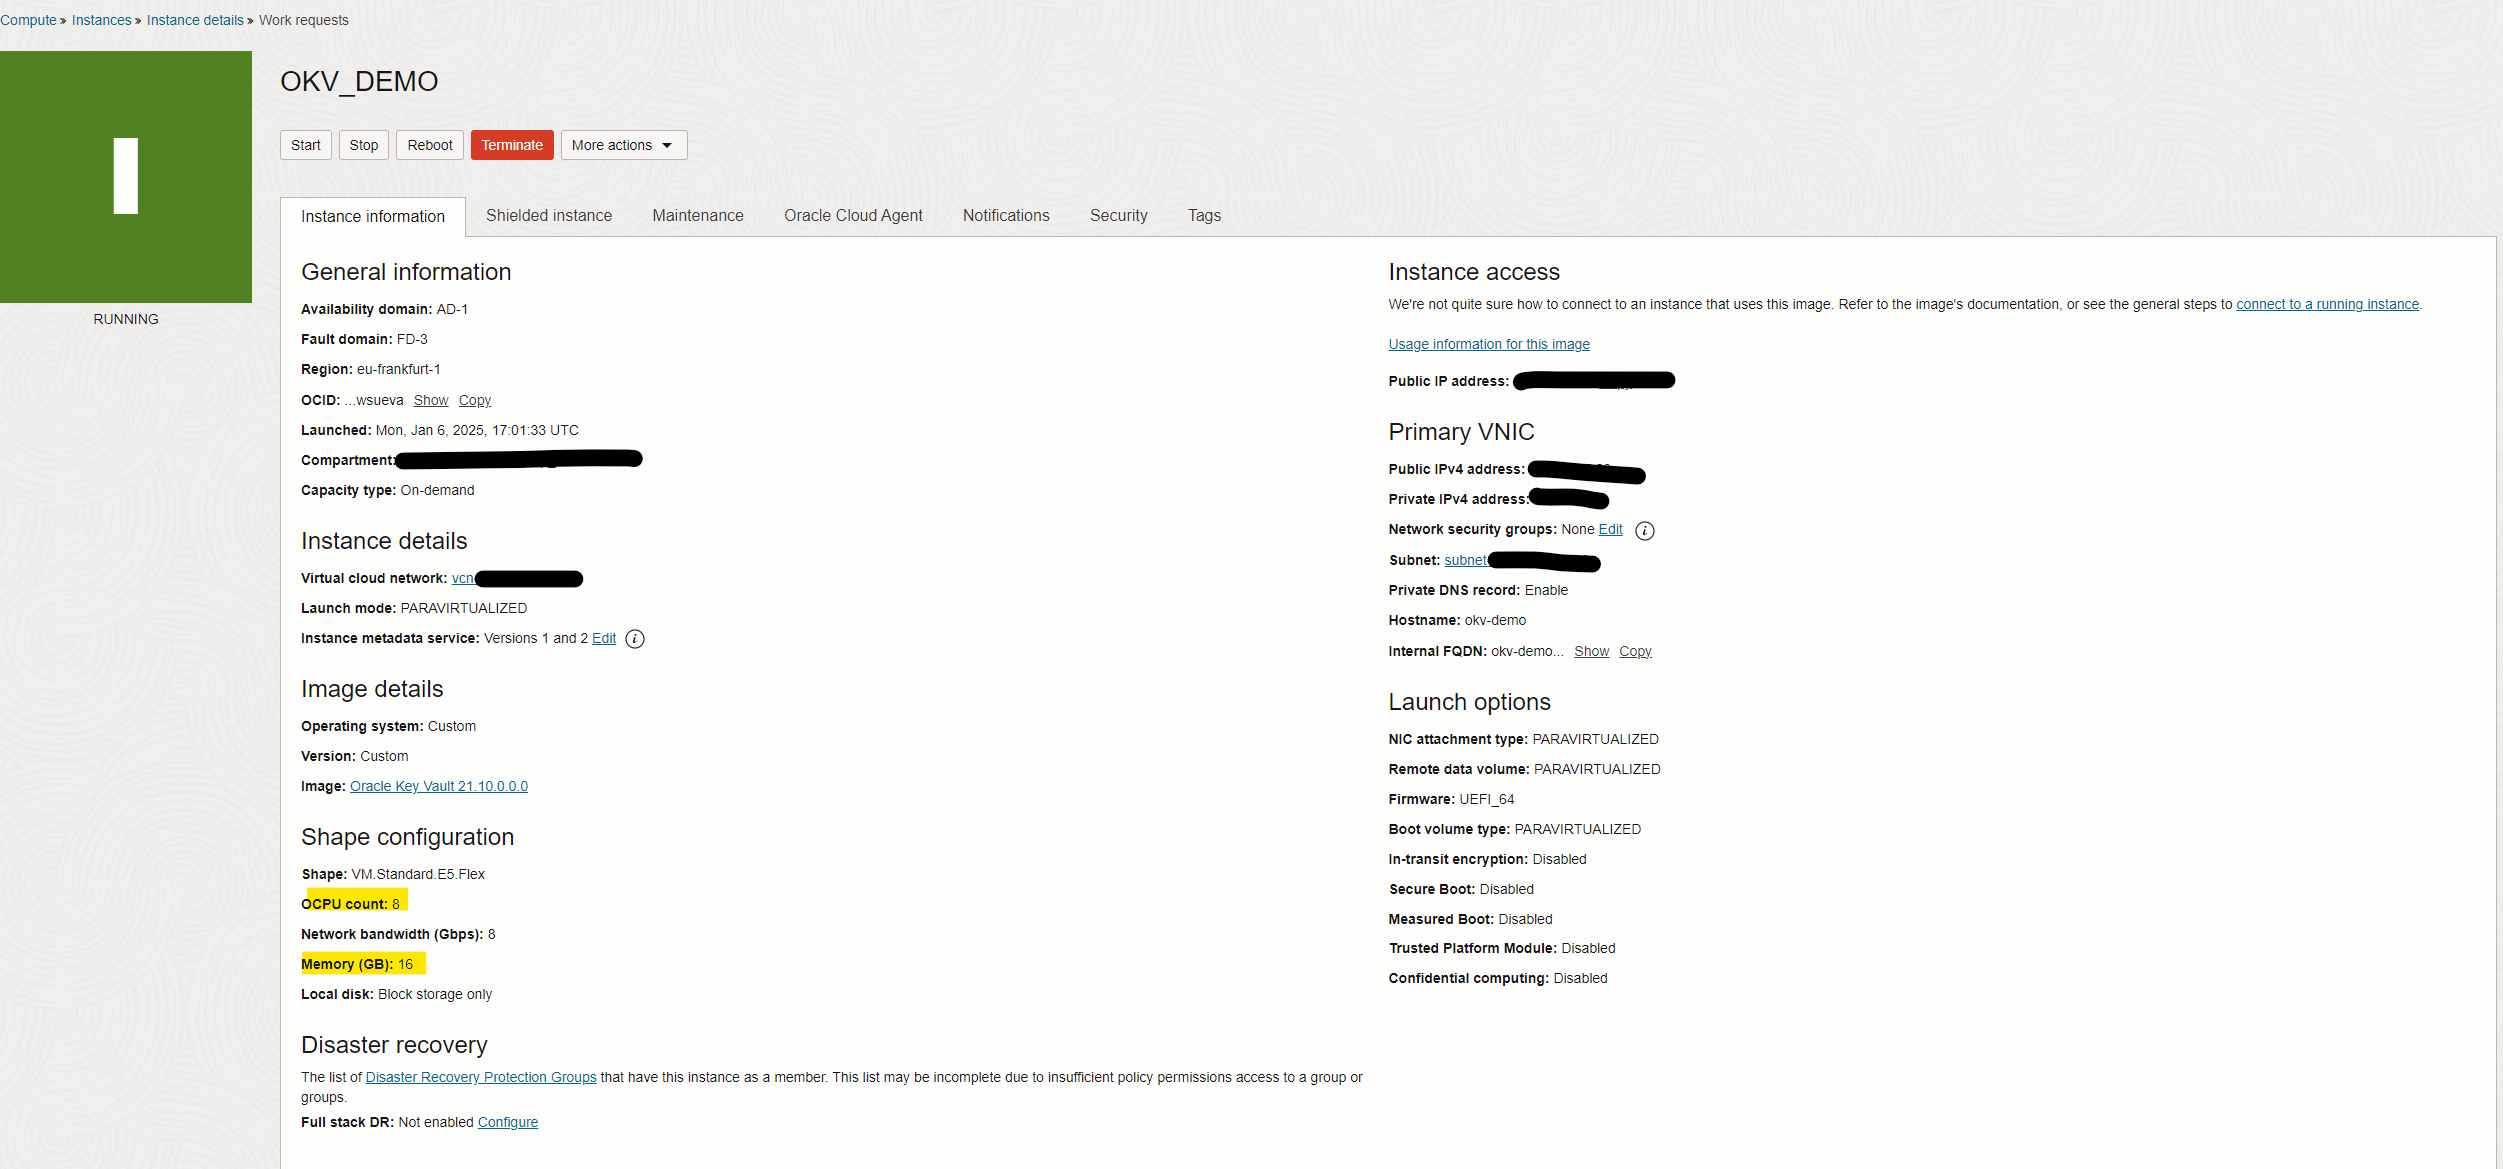
Task: Click info icon beside Network security groups
Action: [1644, 531]
